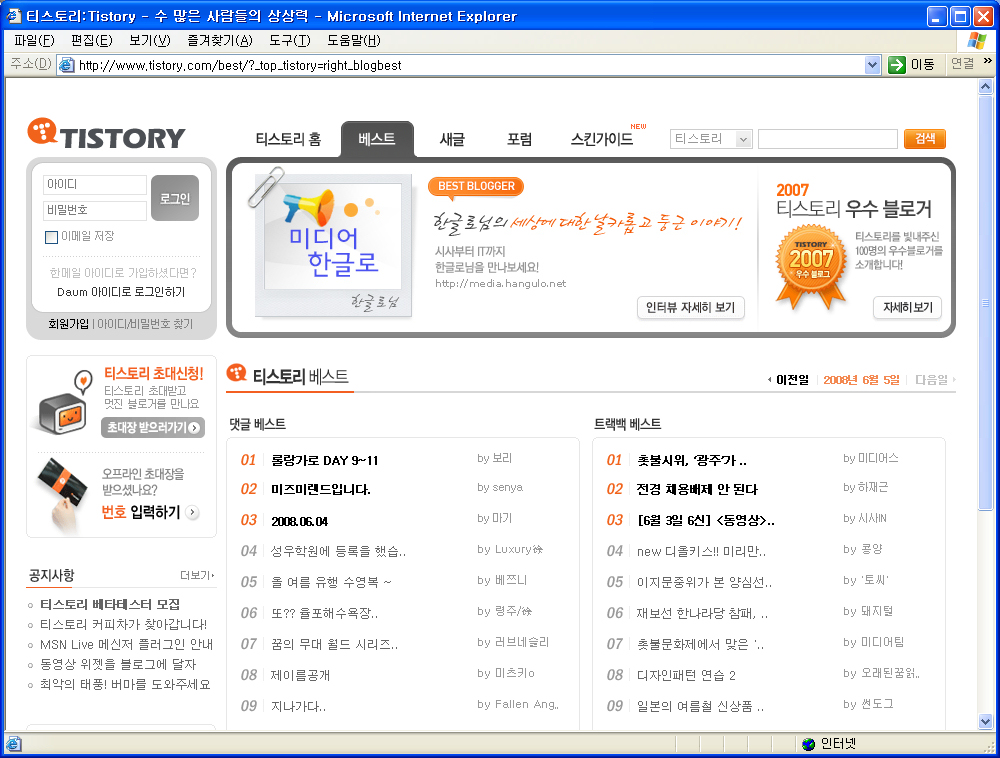Click the arrow icon next to 번호 입력하기
Screen dimensions: 1000x758
tap(192, 512)
